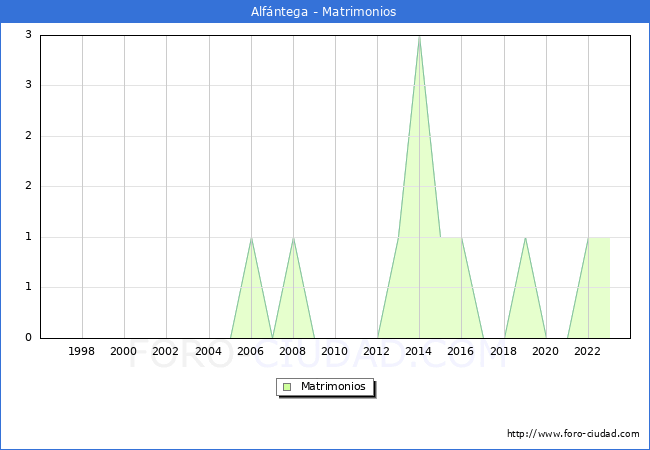Screen dimensions: 650x450
Task: Select the 'Matrimonios' legend label
Action: coord(333,386)
